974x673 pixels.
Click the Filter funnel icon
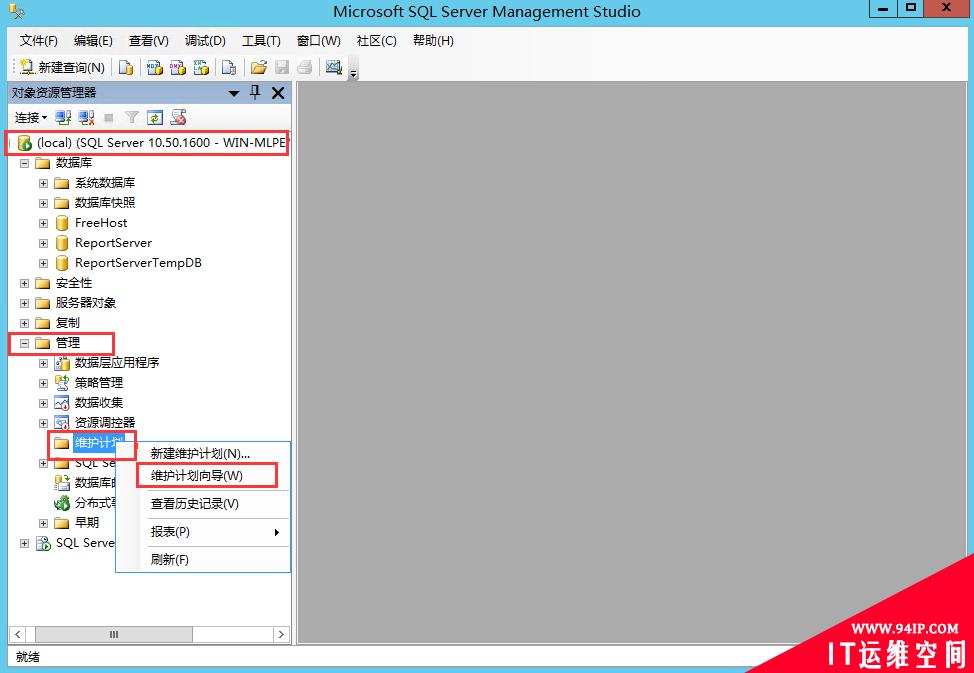(132, 117)
